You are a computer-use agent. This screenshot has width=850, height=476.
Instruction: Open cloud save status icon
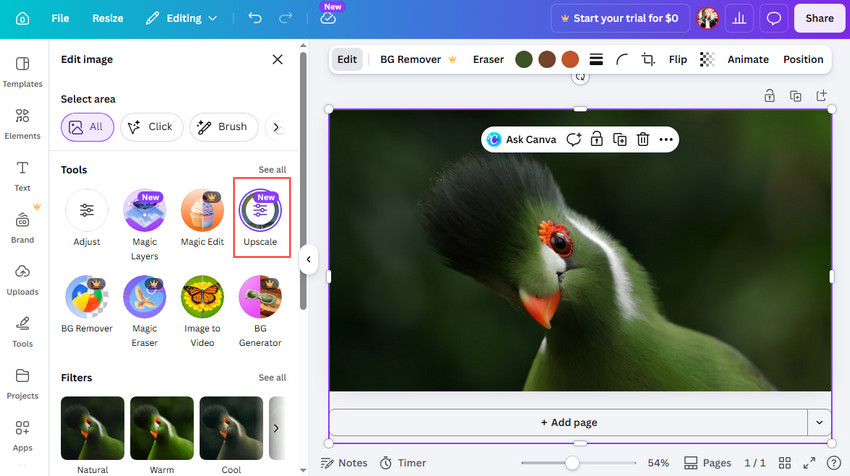click(x=328, y=18)
